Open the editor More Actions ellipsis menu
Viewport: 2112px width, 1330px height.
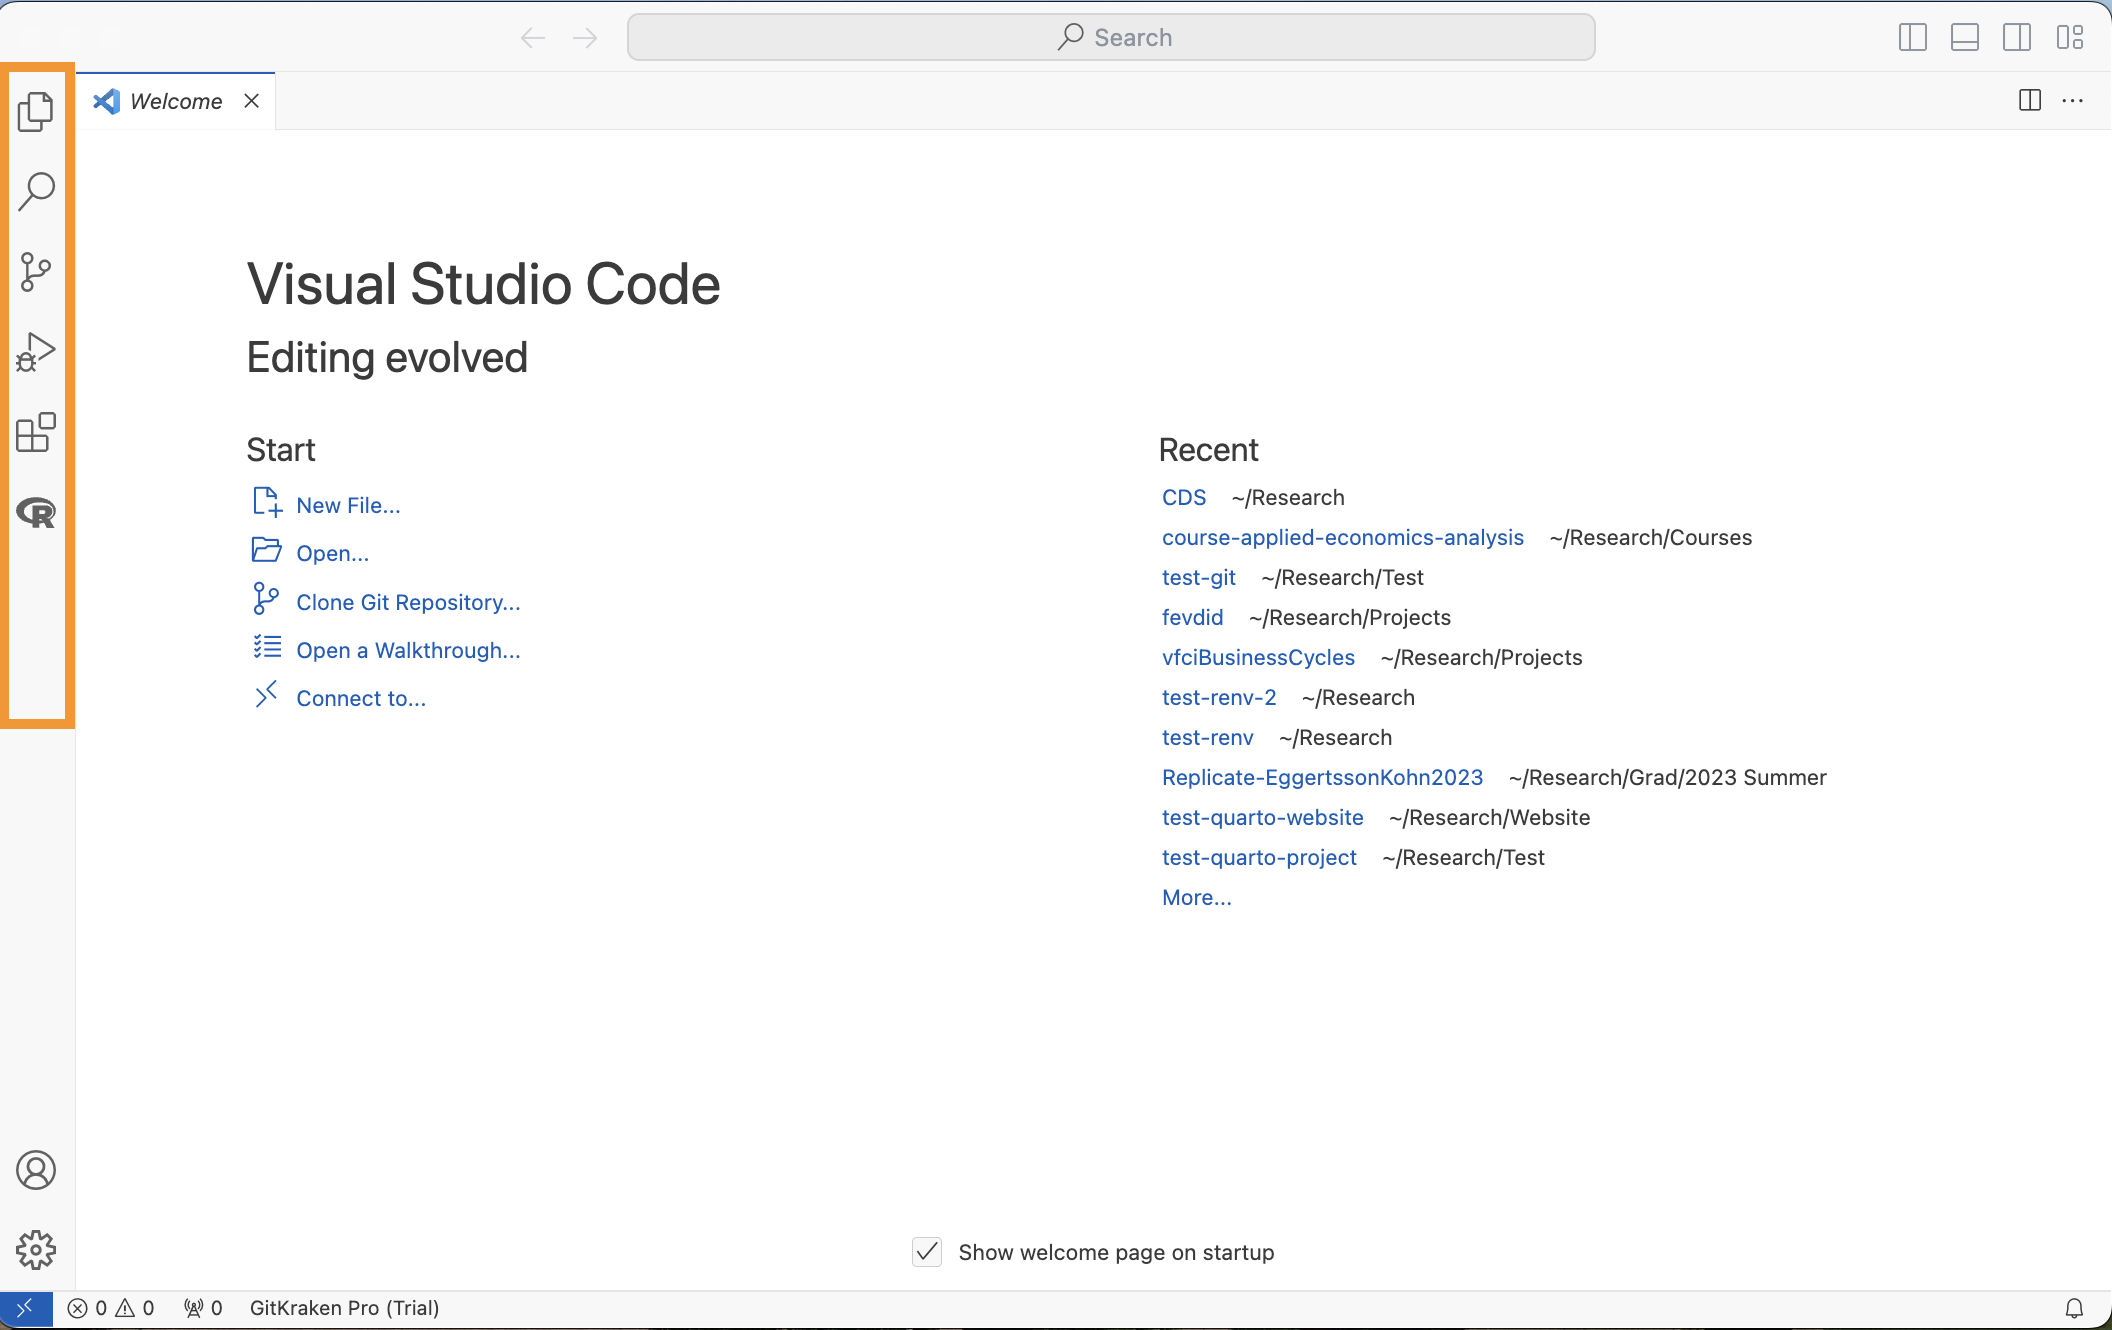click(x=2073, y=101)
